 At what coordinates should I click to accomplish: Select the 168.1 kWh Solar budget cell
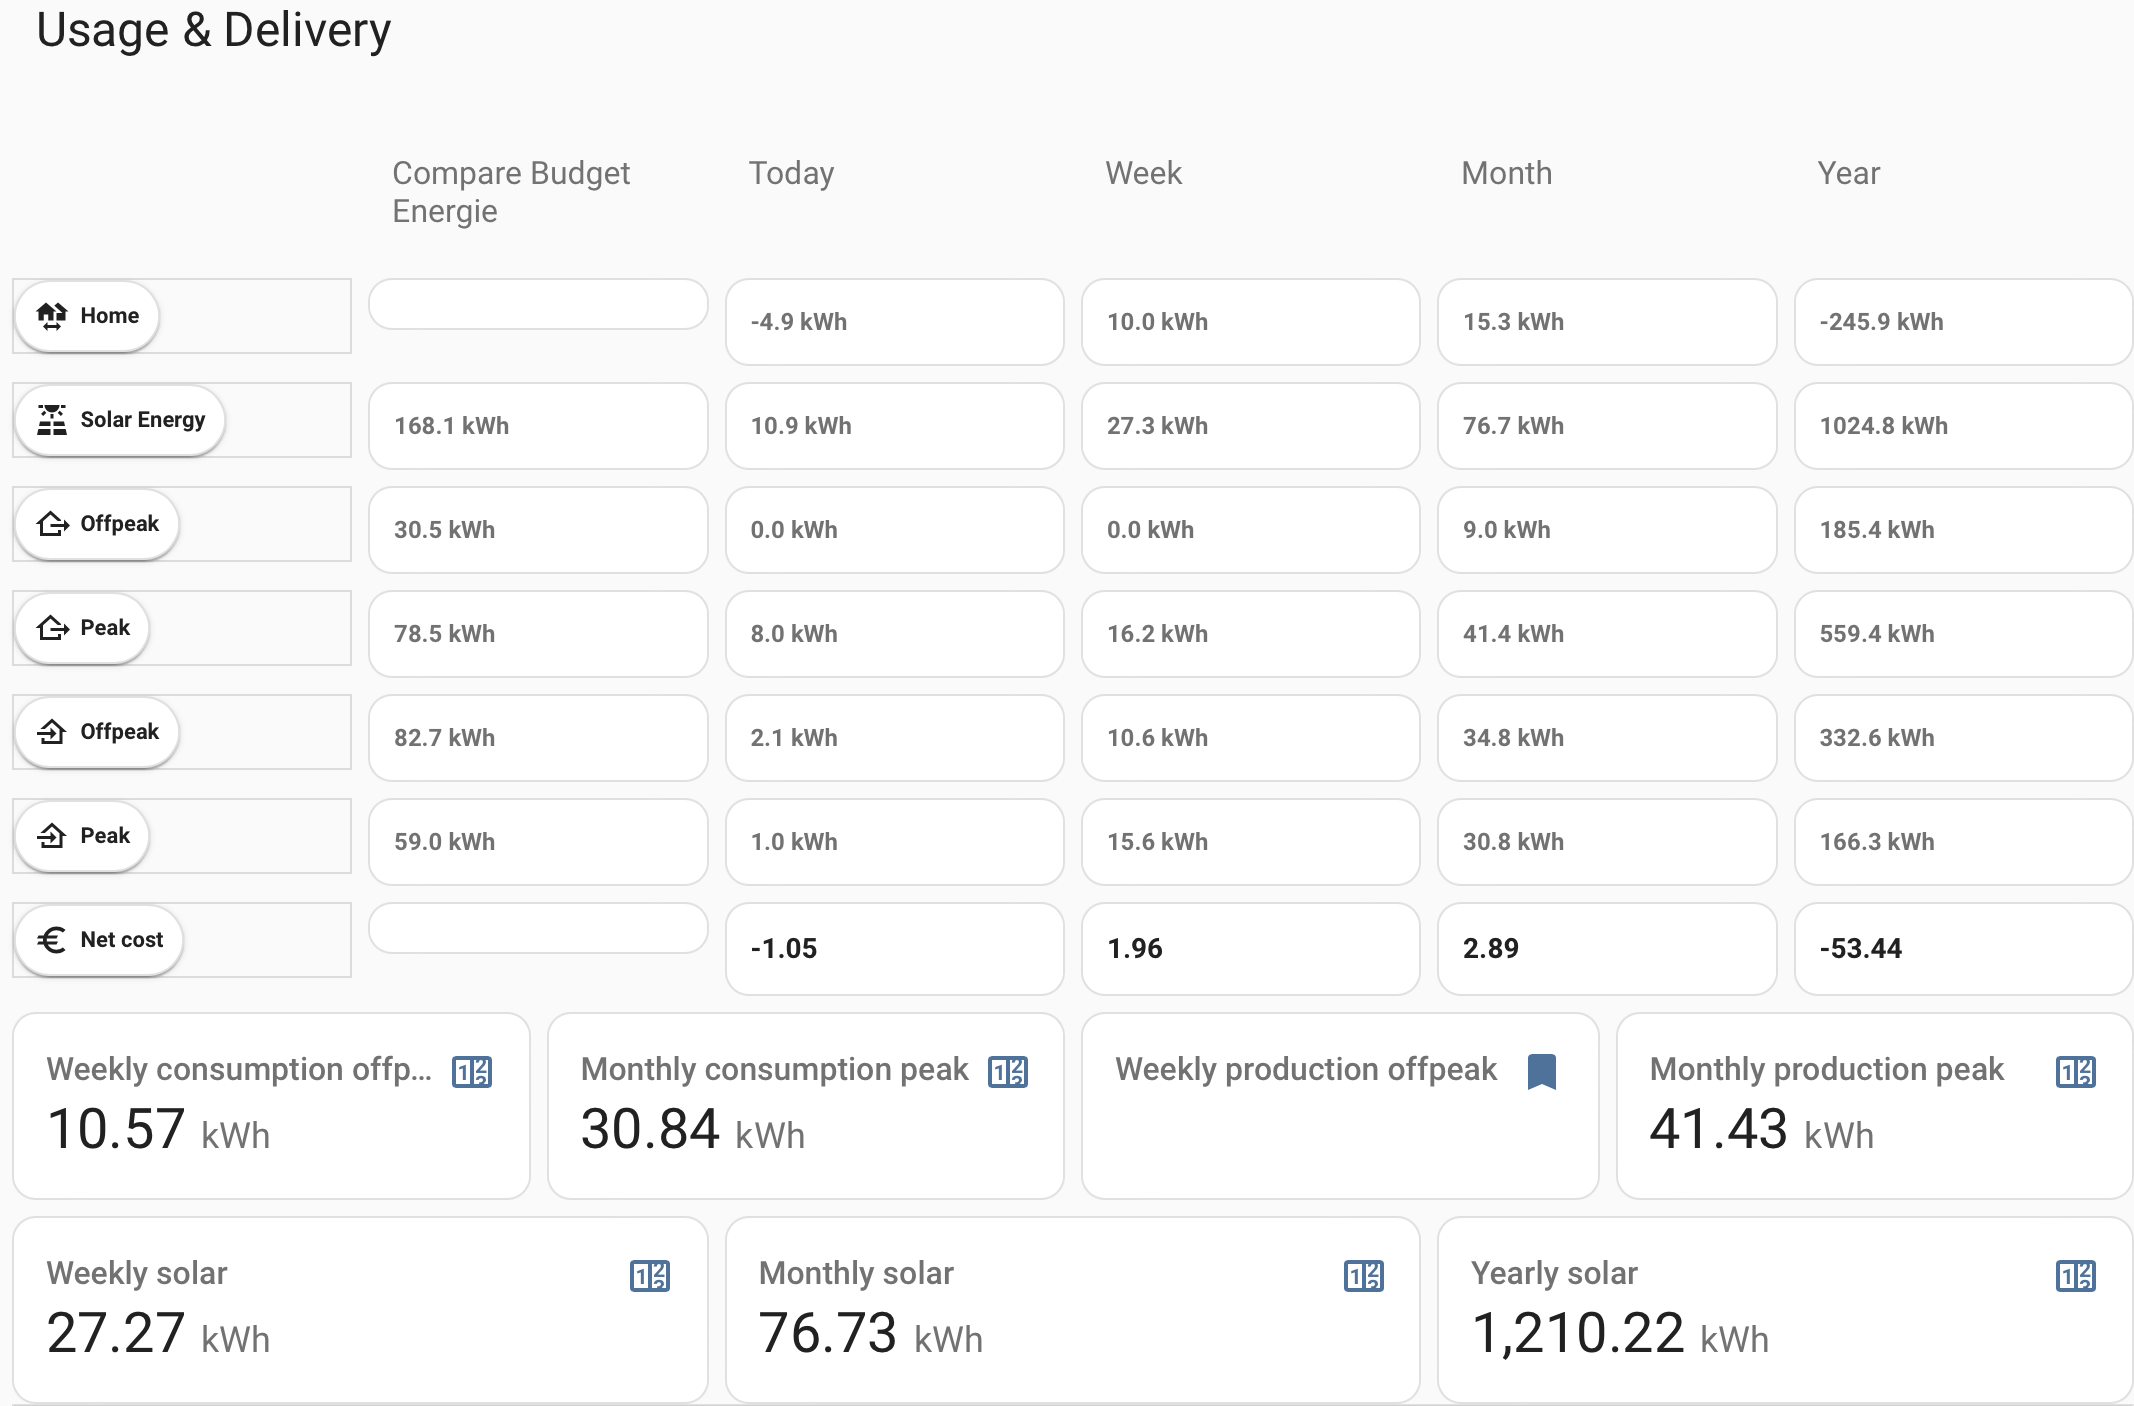(538, 426)
